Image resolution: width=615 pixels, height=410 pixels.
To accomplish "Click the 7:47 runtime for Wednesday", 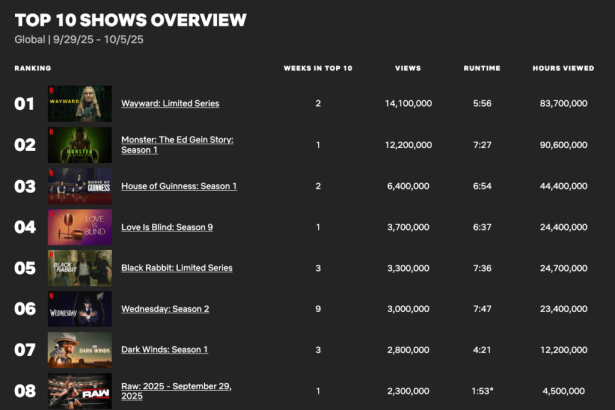I will (x=482, y=309).
